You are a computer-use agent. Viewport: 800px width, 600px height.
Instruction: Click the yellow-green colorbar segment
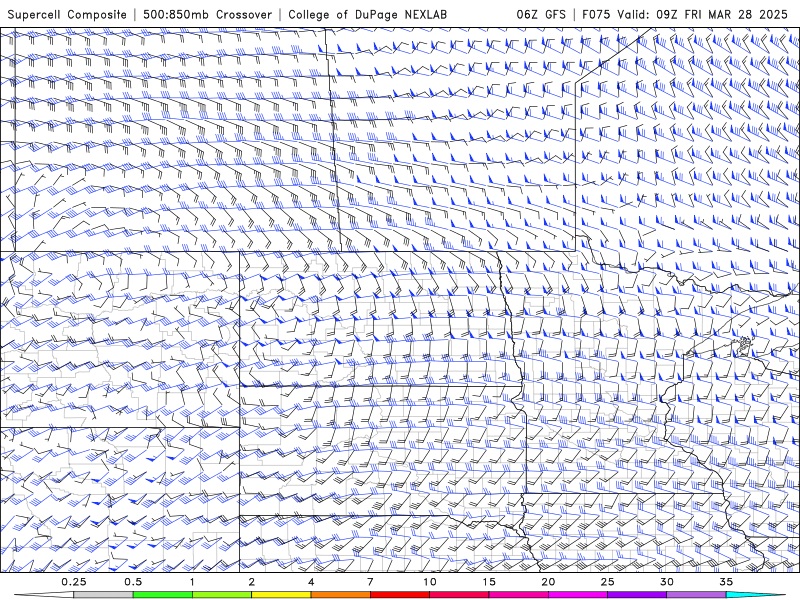tap(222, 595)
